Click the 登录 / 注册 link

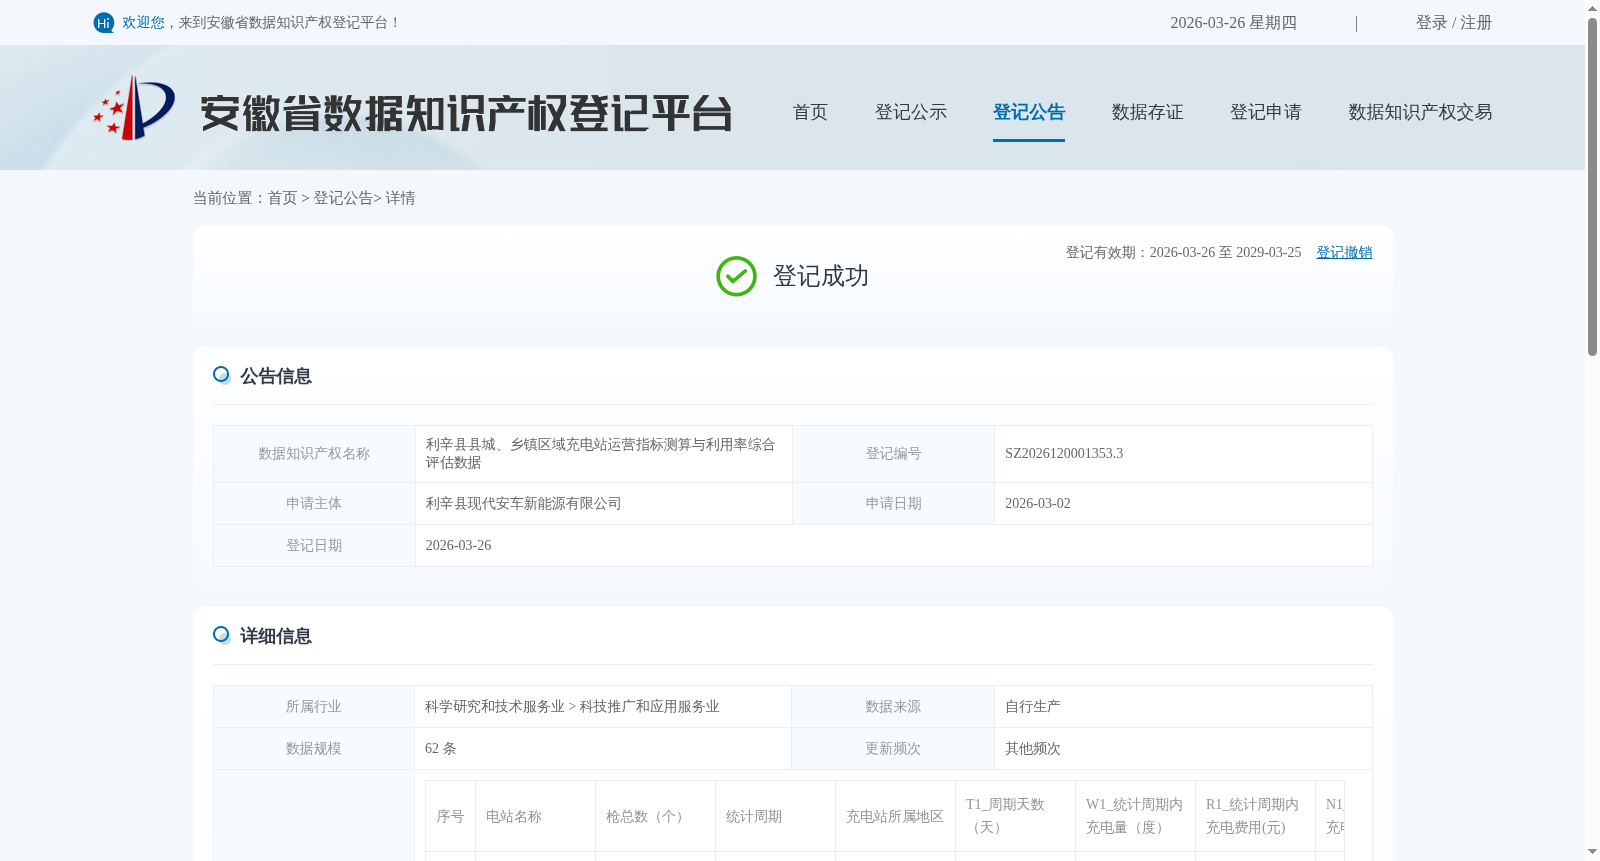pyautogui.click(x=1454, y=23)
